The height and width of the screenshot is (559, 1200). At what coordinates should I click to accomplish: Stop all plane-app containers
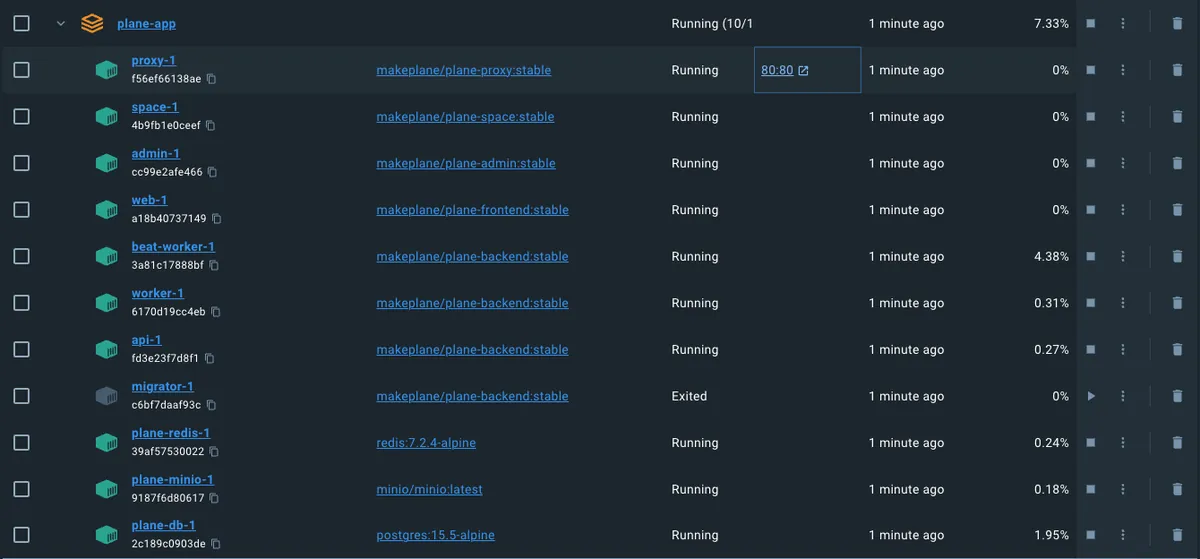[x=1091, y=24]
